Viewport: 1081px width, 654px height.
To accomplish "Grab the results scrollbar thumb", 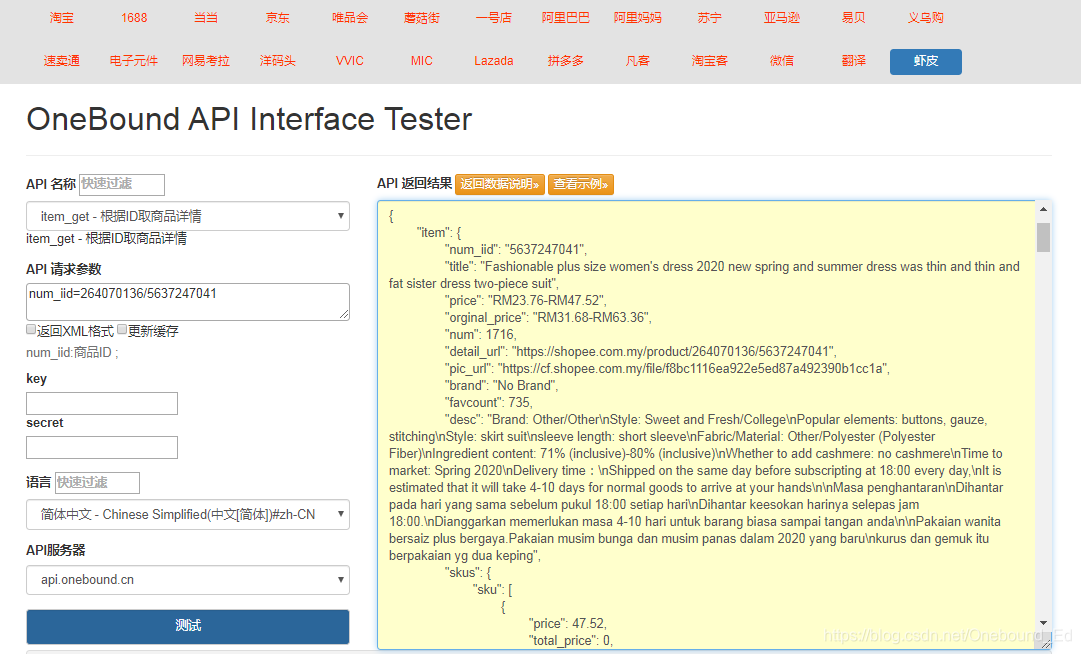I will tap(1043, 237).
